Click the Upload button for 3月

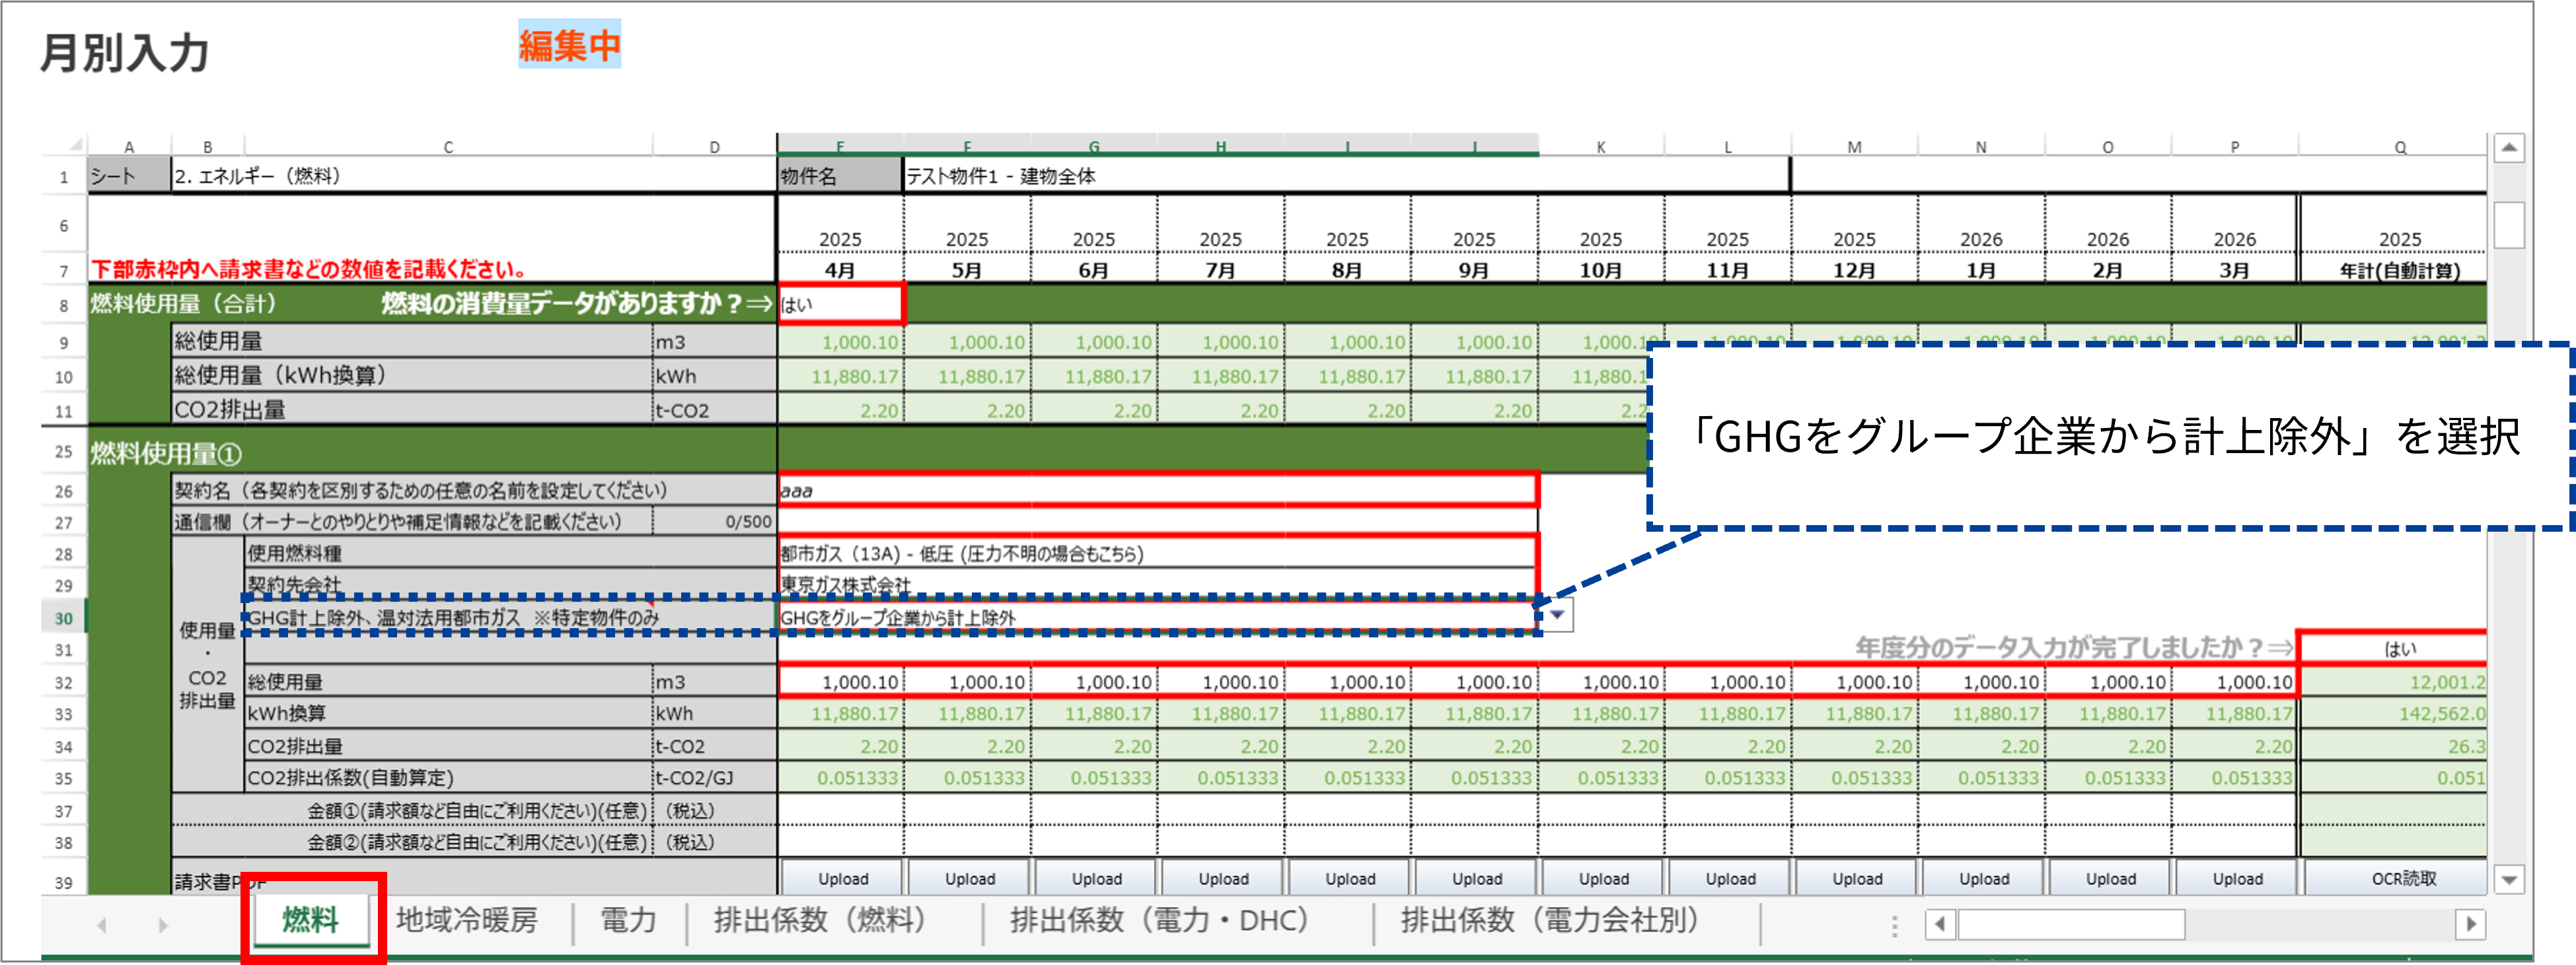click(x=2237, y=879)
